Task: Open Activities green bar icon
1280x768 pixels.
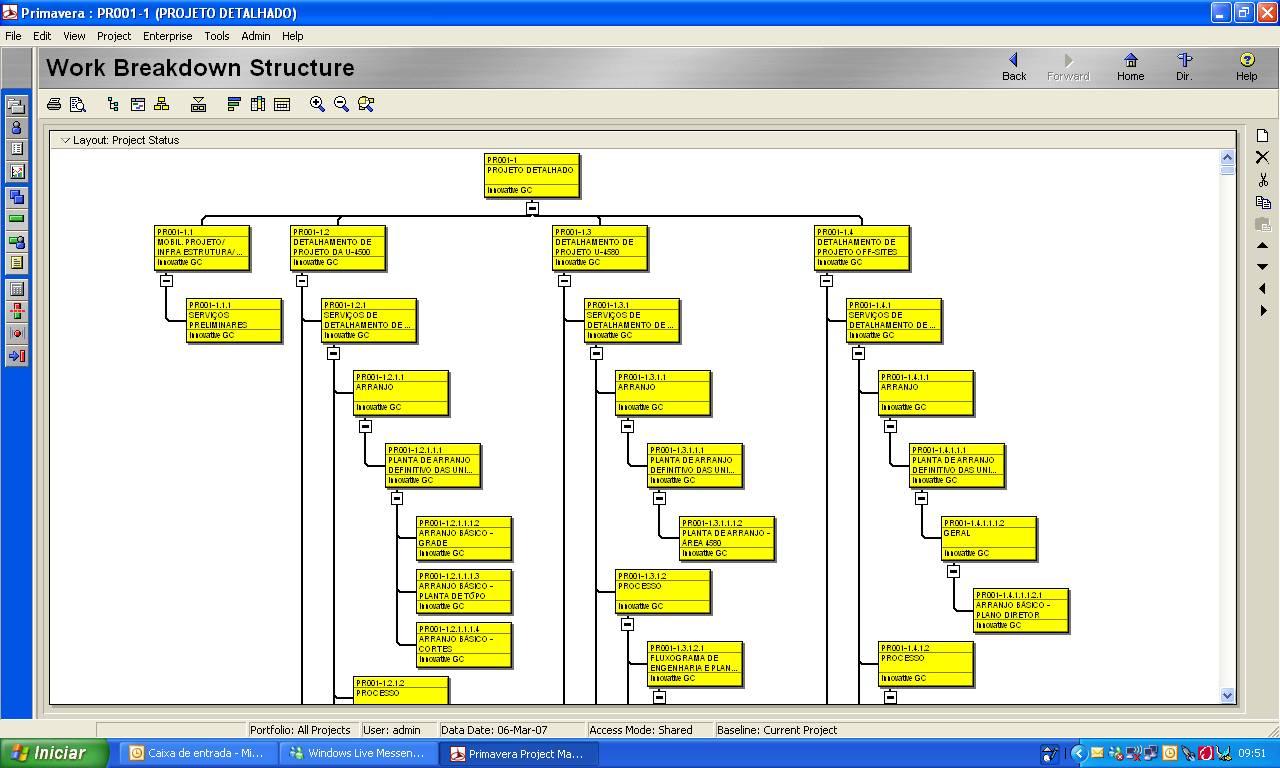Action: click(16, 219)
